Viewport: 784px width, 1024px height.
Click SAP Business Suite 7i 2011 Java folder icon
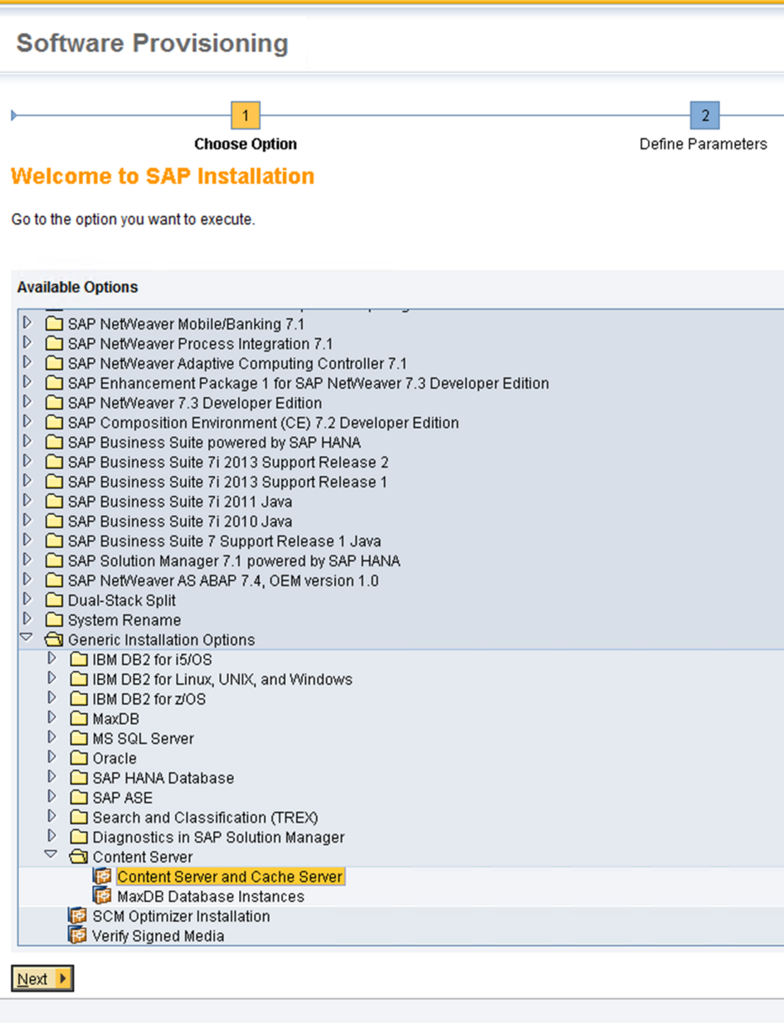pos(55,501)
